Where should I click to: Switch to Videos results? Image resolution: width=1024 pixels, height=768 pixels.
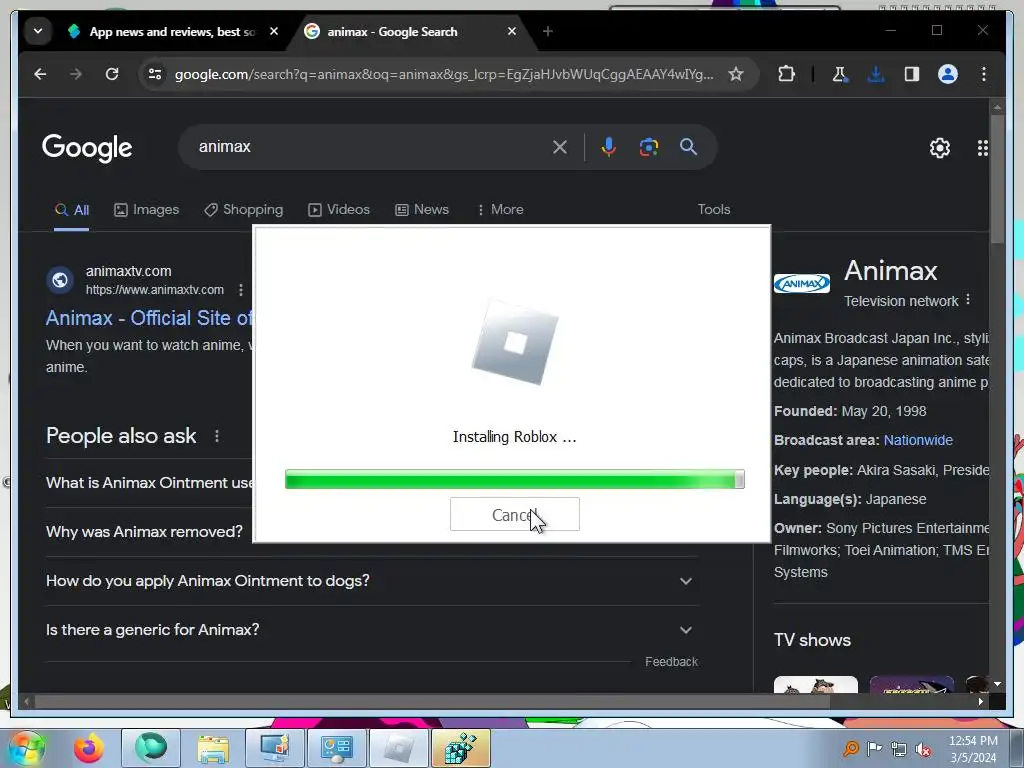[339, 210]
